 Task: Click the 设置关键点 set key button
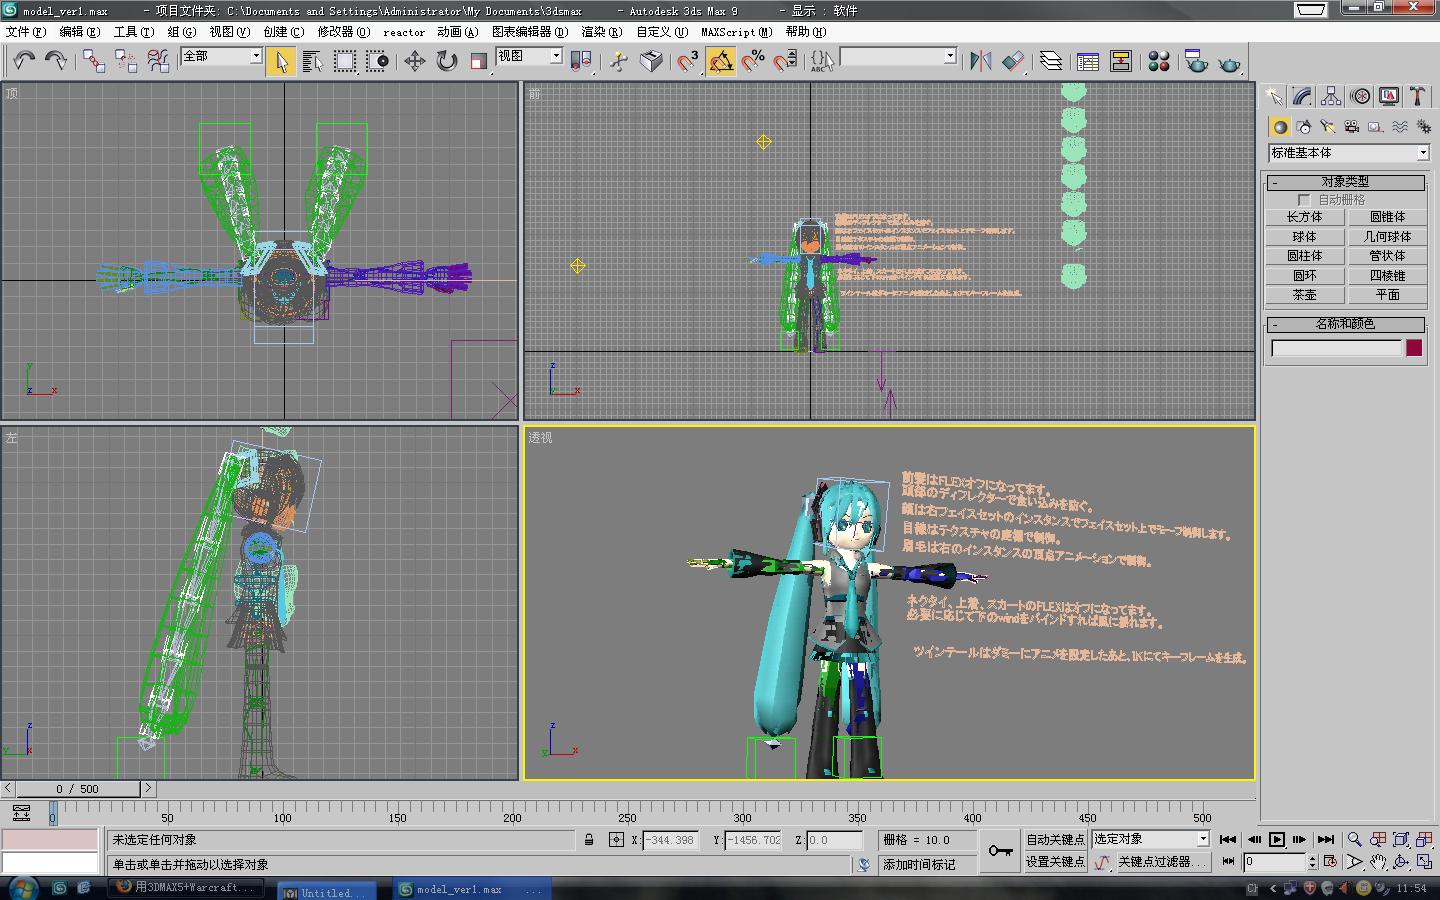click(1055, 861)
